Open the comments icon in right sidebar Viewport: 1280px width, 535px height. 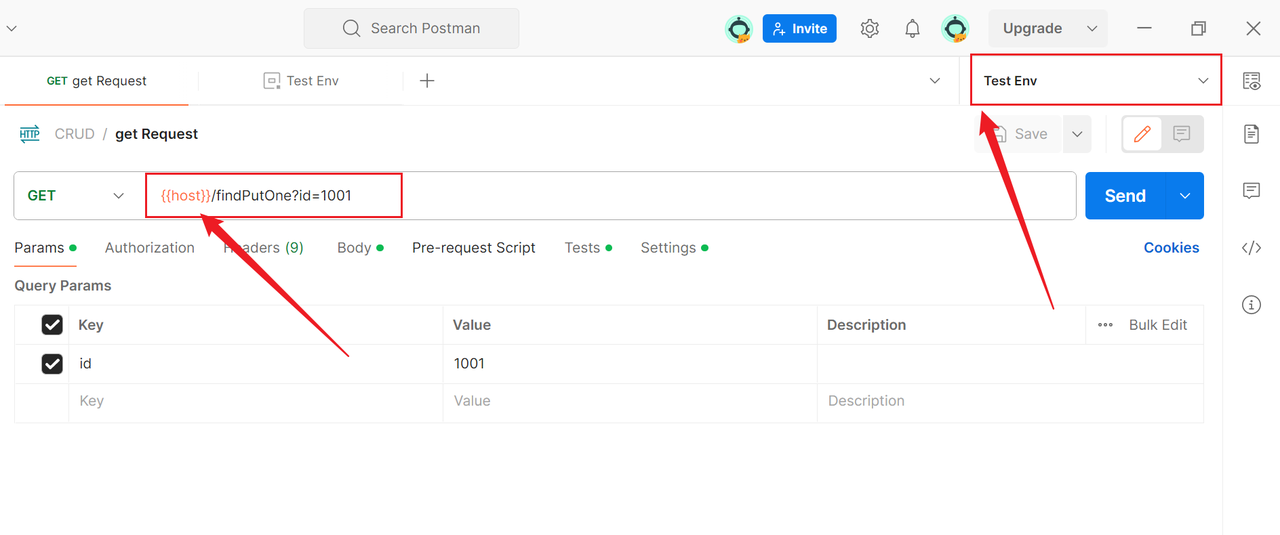tap(1251, 191)
